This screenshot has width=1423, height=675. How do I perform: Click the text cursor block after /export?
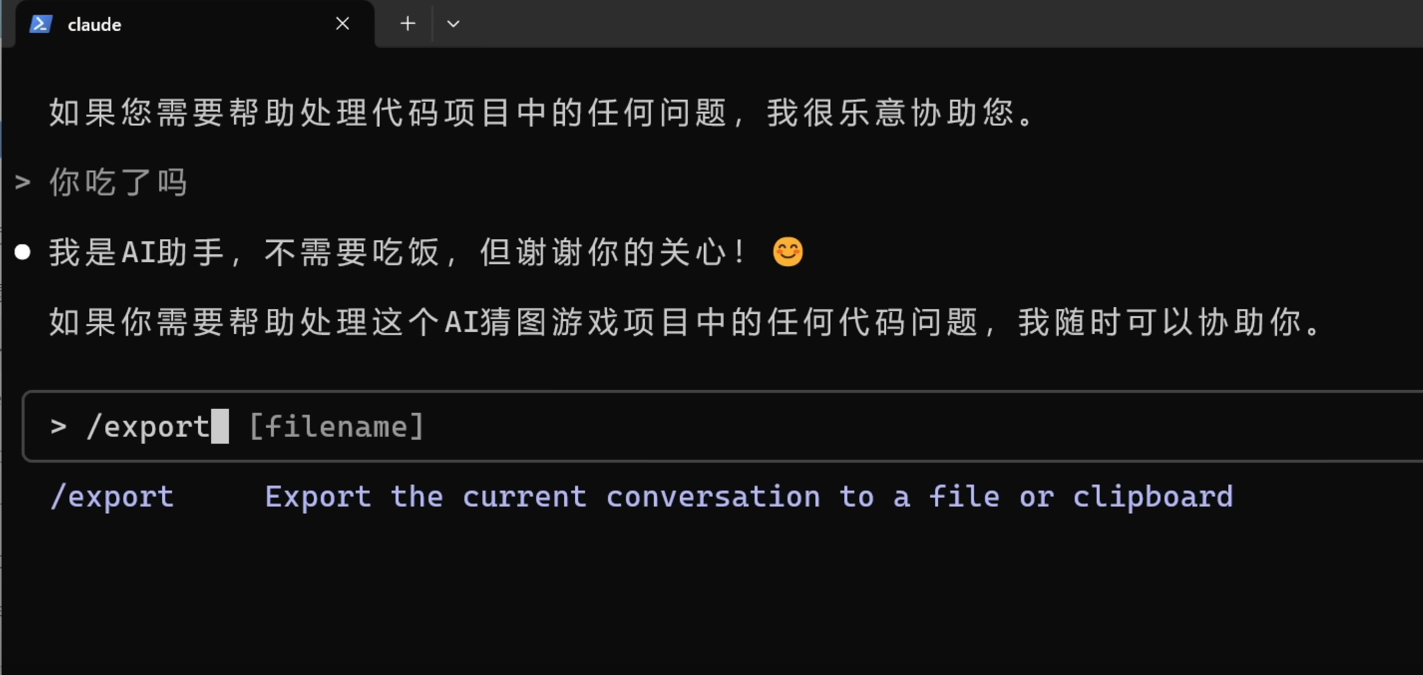click(x=221, y=425)
